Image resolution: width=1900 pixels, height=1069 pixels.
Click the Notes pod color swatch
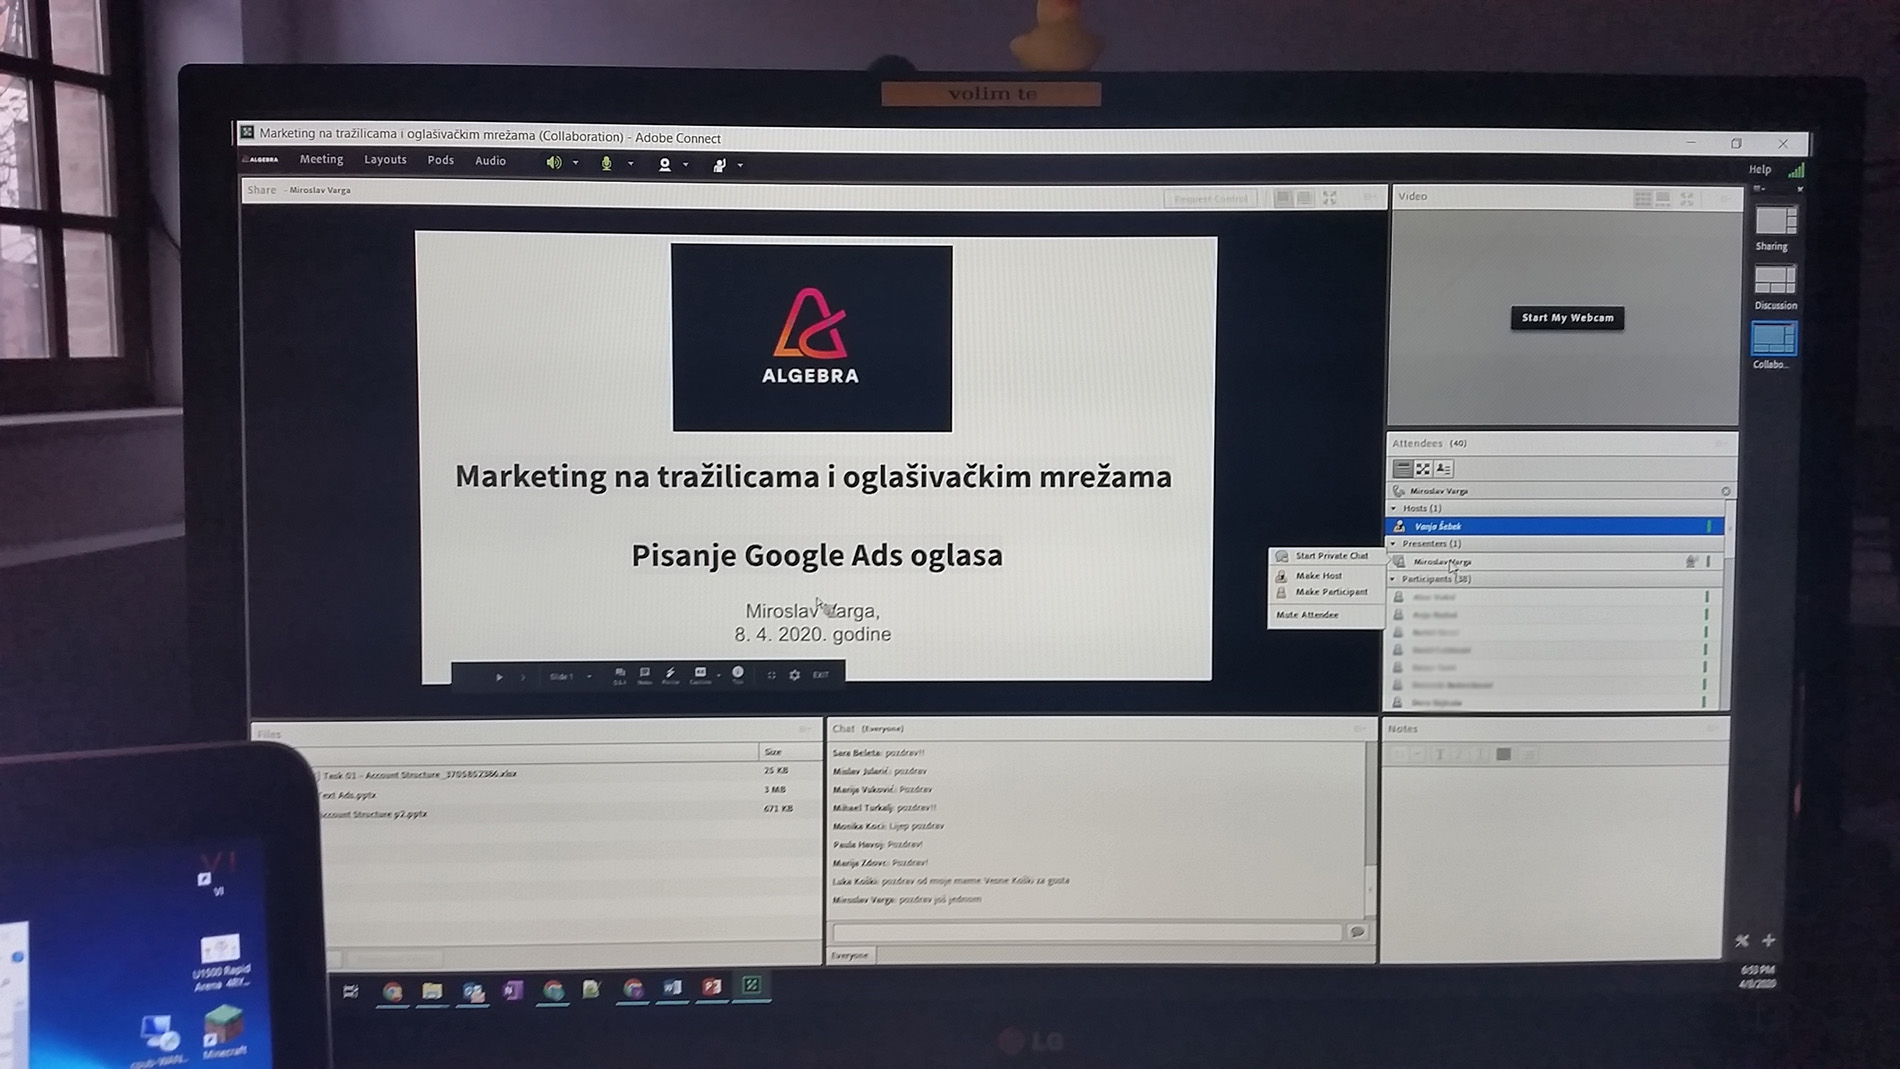tap(1503, 755)
